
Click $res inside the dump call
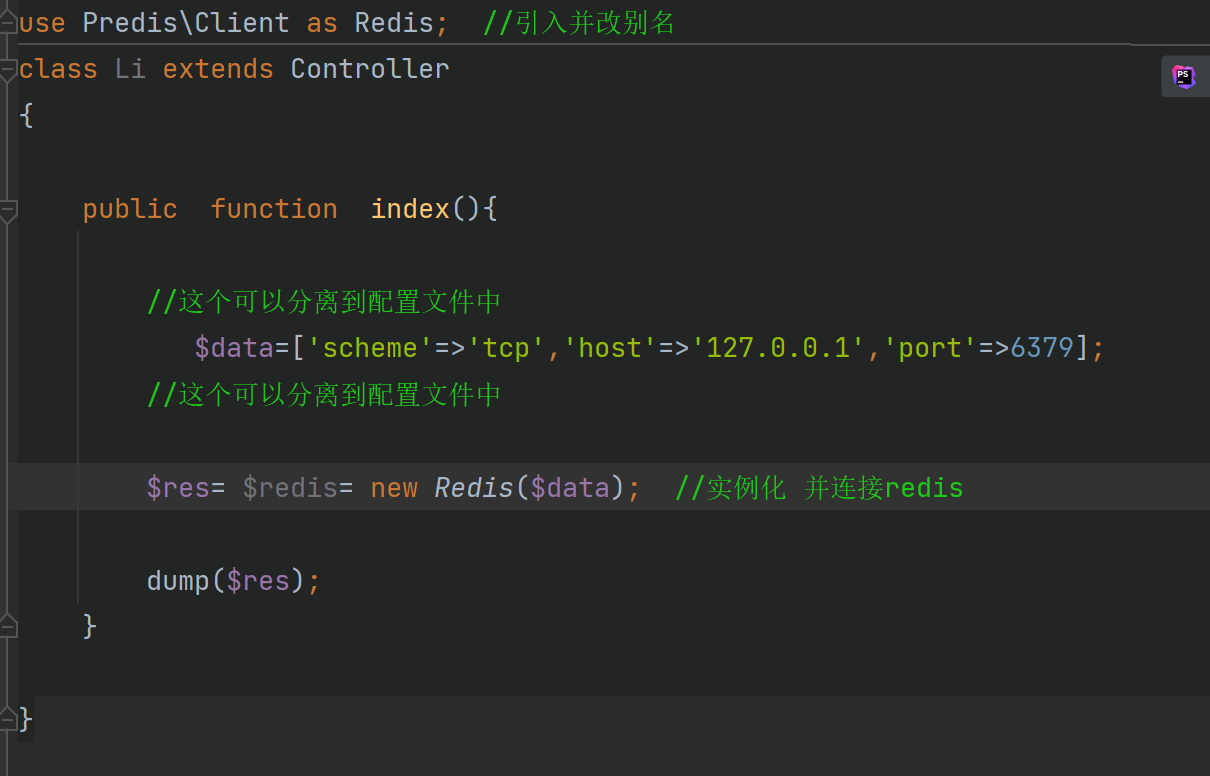258,580
